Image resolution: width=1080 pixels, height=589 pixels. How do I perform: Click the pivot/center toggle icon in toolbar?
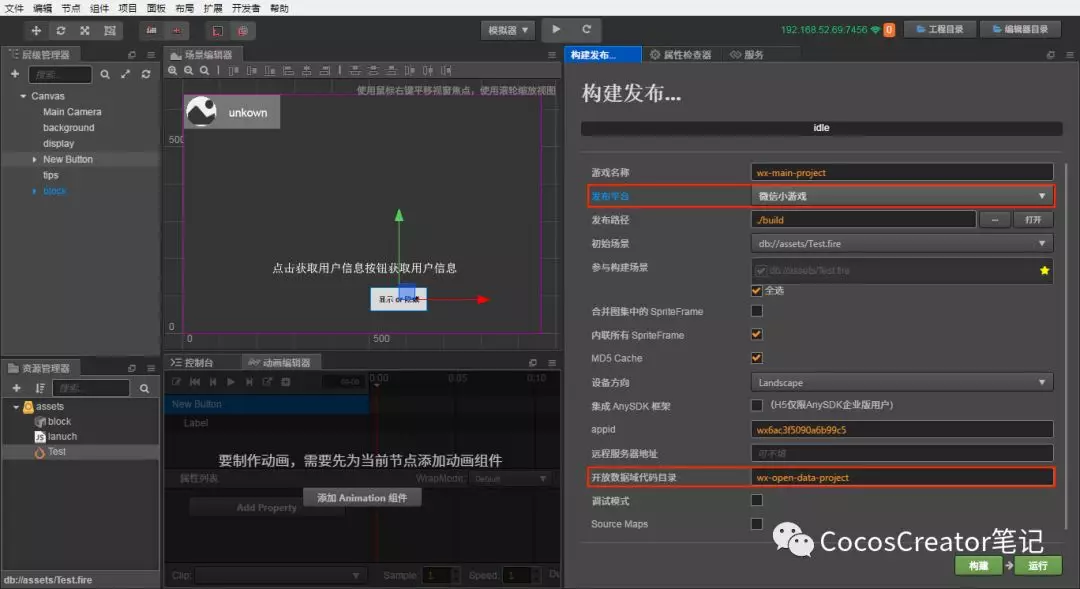tap(152, 30)
